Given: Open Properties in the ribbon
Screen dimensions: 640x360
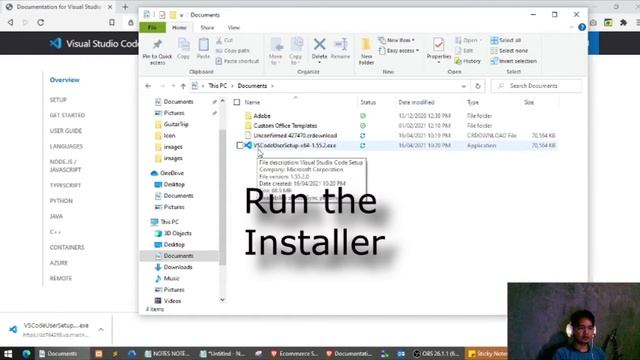Looking at the screenshot, I should 439,50.
